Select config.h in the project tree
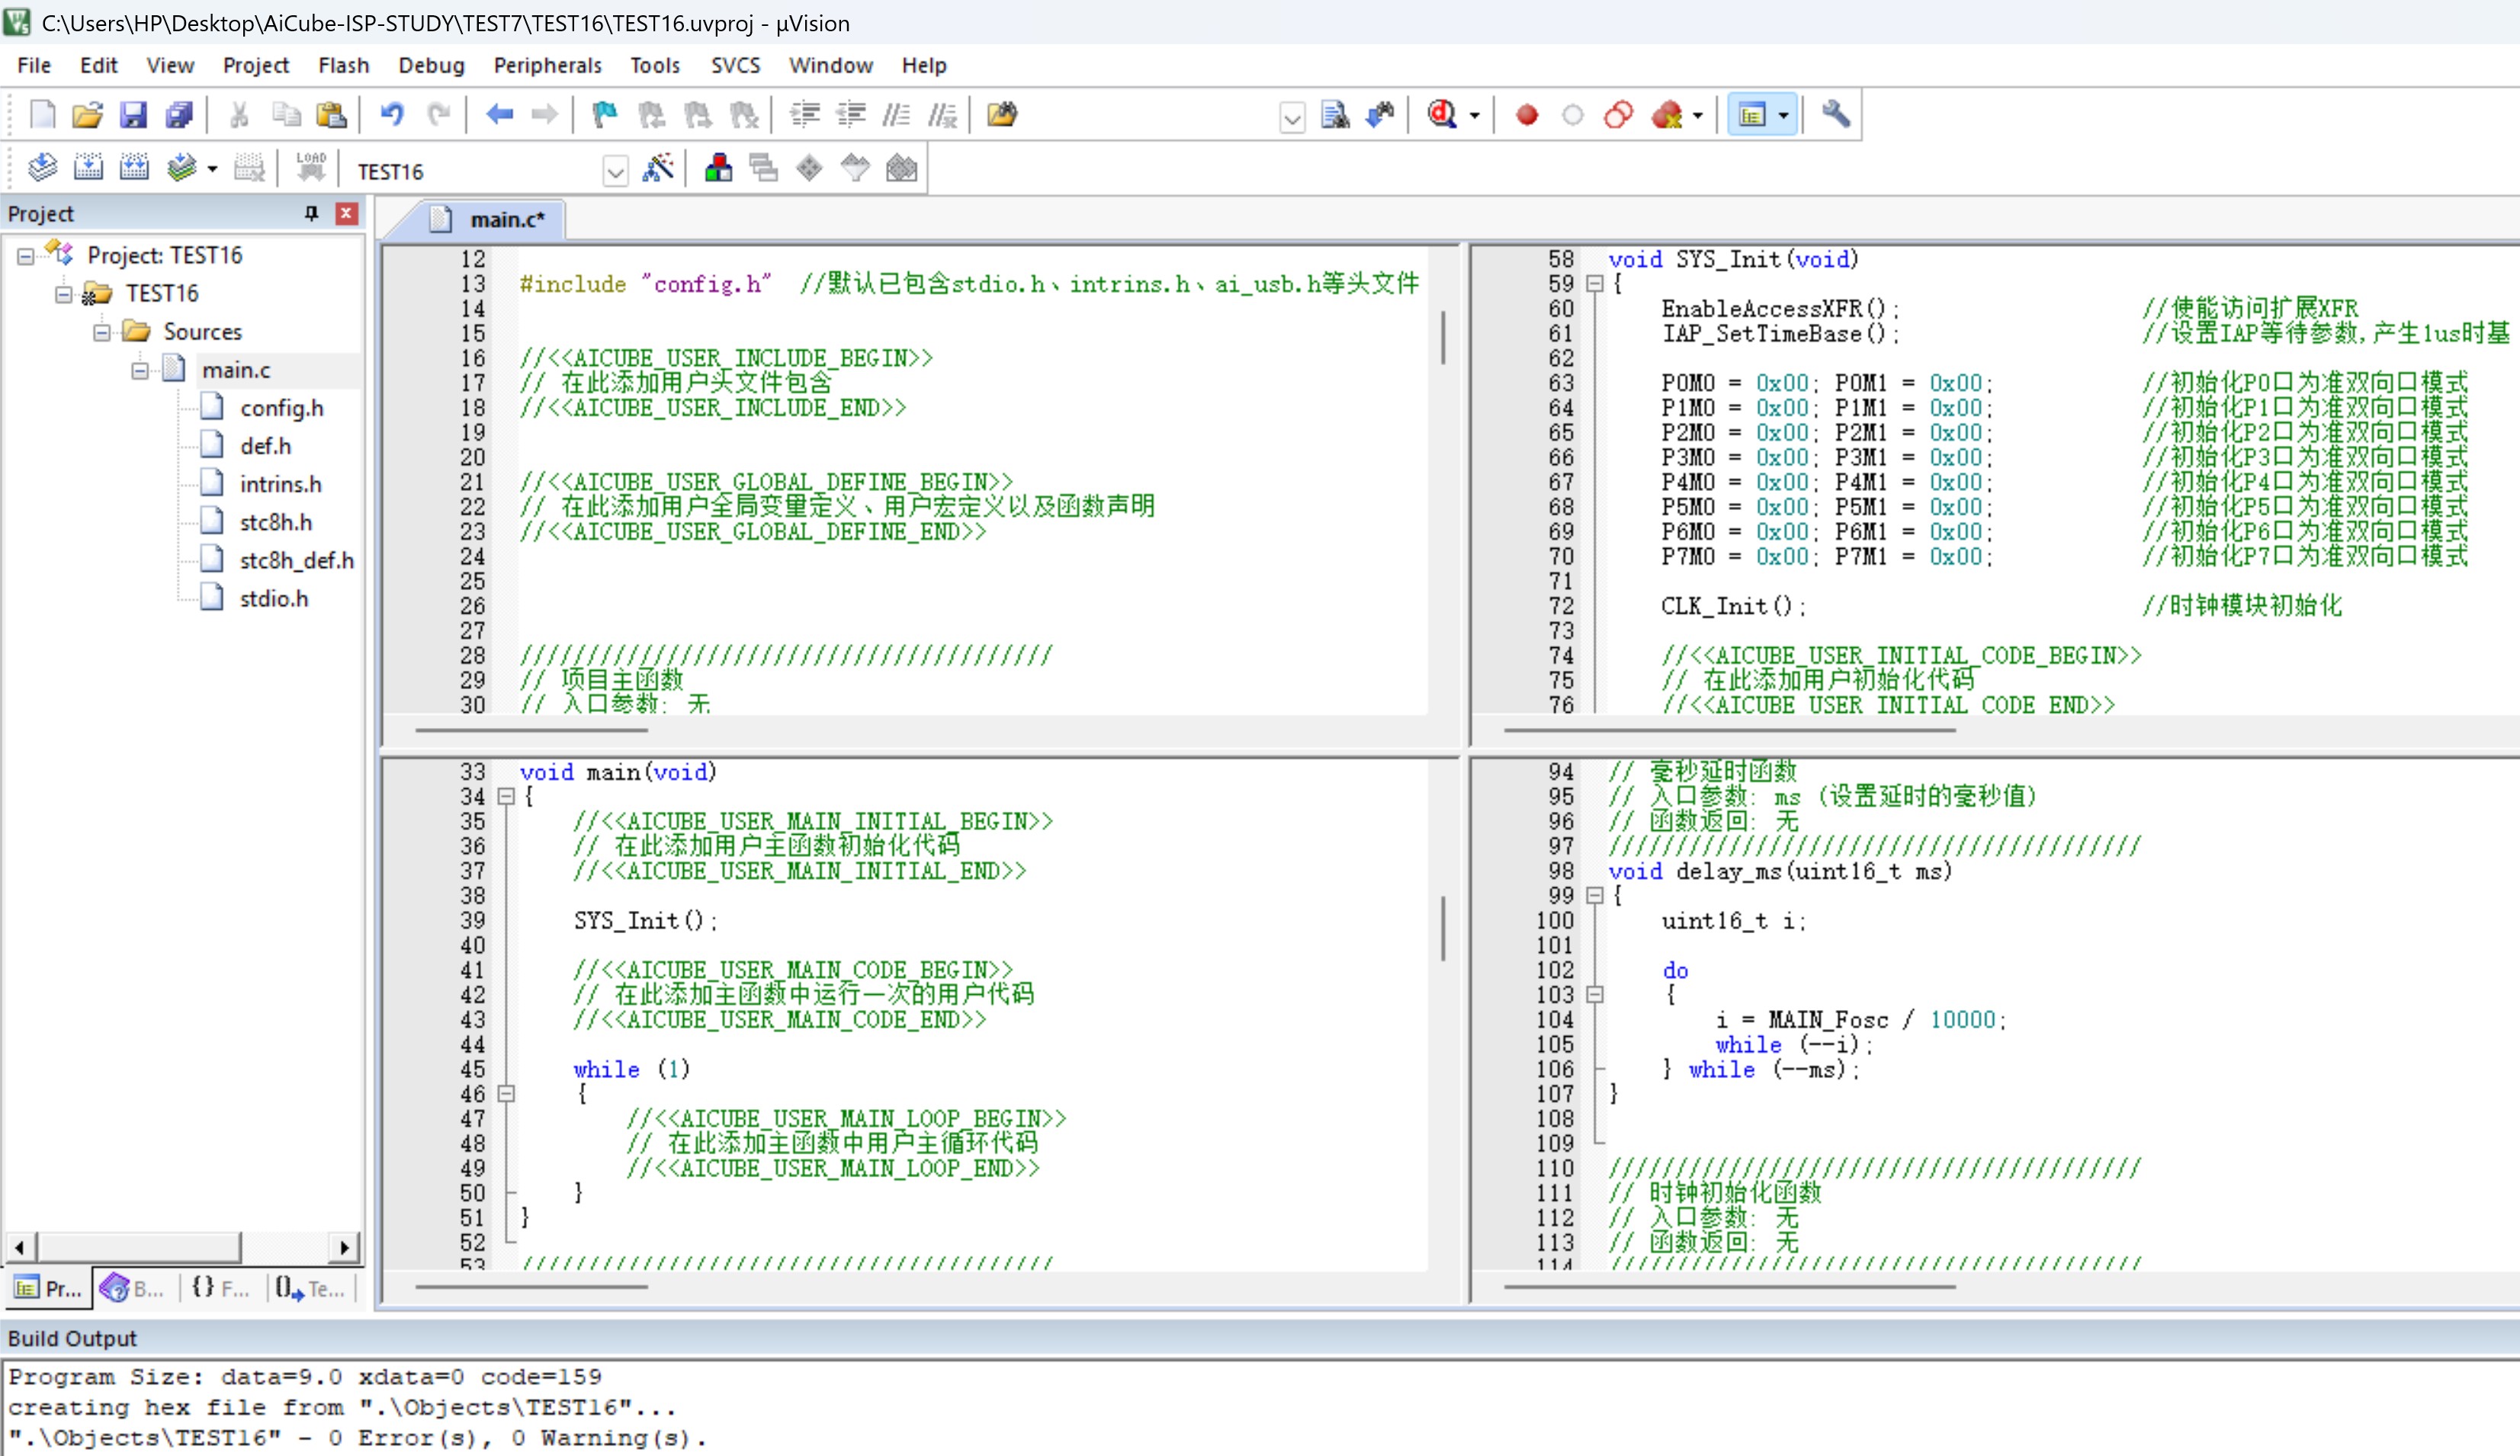The height and width of the screenshot is (1456, 2520). tap(281, 408)
